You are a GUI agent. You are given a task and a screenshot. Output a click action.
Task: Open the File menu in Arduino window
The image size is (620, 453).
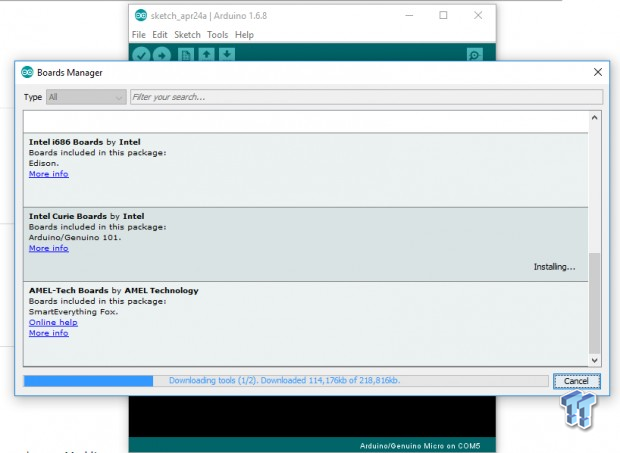click(139, 35)
